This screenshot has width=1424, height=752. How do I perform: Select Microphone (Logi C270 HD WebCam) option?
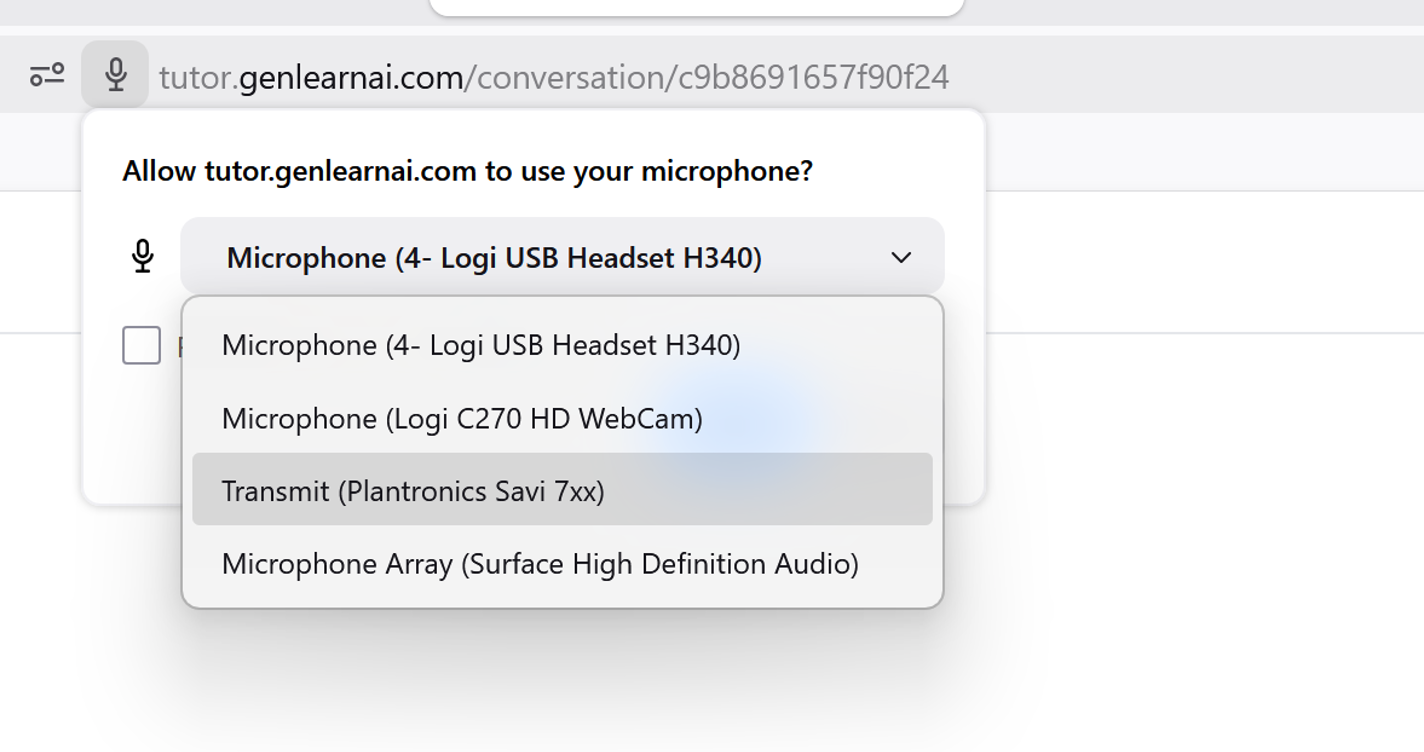coord(562,418)
